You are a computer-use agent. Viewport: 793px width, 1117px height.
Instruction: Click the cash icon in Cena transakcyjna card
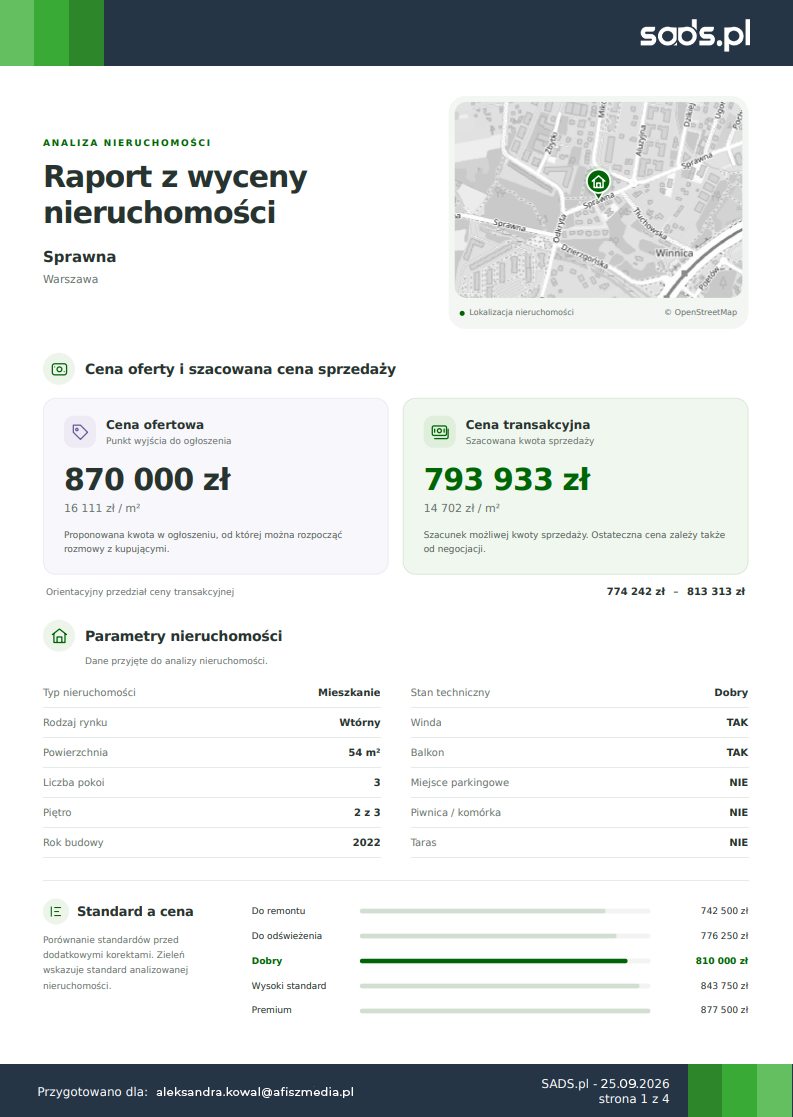click(440, 432)
